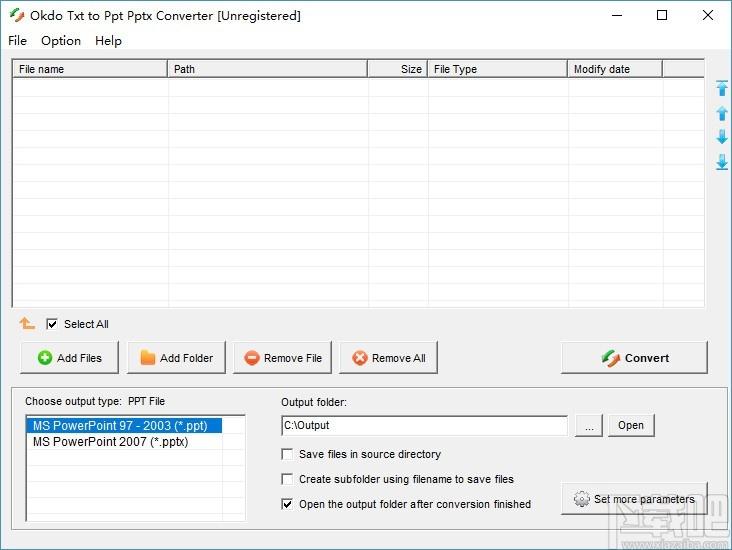Browse output folder with the ... button
Screen dimensions: 732x550
tap(589, 425)
